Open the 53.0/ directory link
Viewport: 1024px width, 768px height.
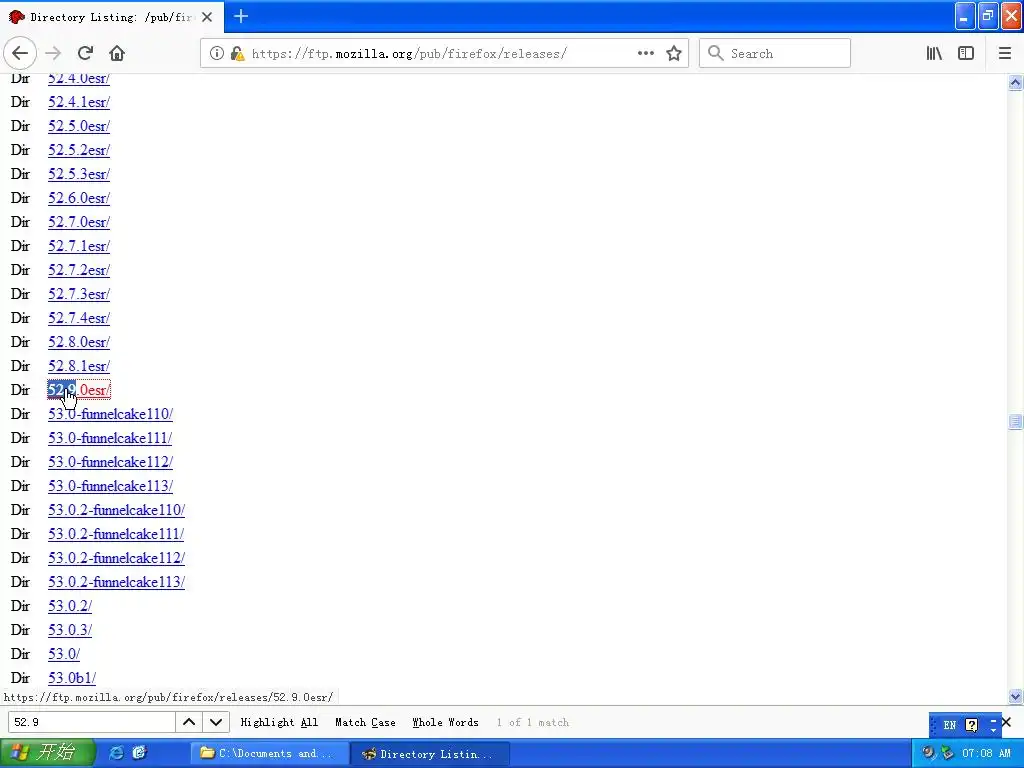point(64,654)
